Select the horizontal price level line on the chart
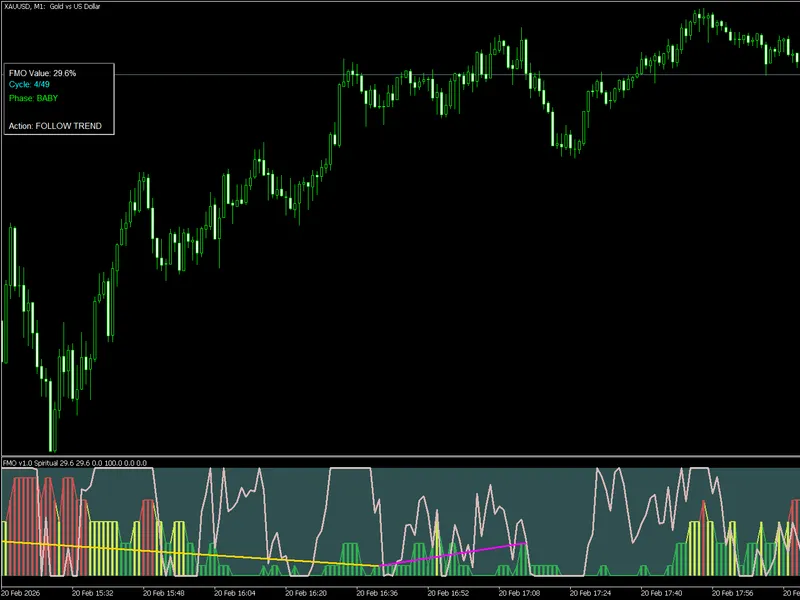This screenshot has width=800, height=600. [x=457, y=74]
